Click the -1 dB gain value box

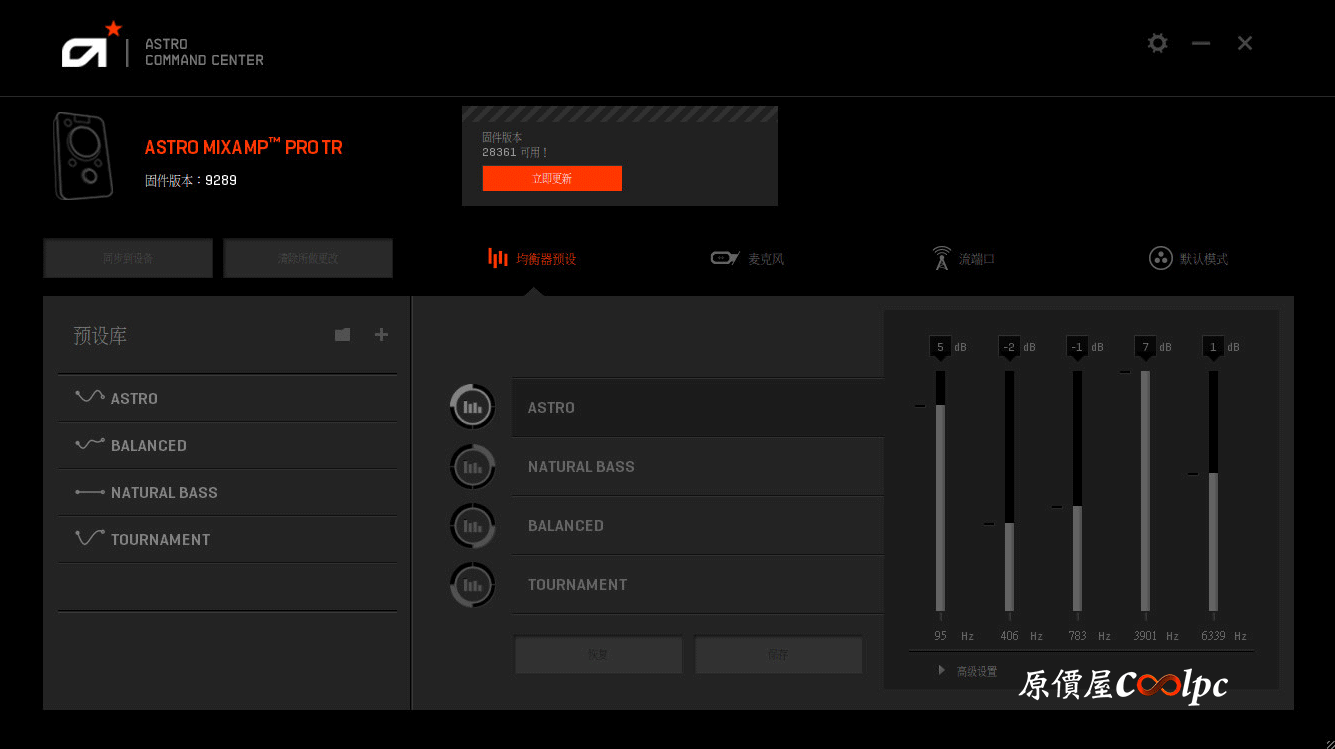coord(1077,347)
